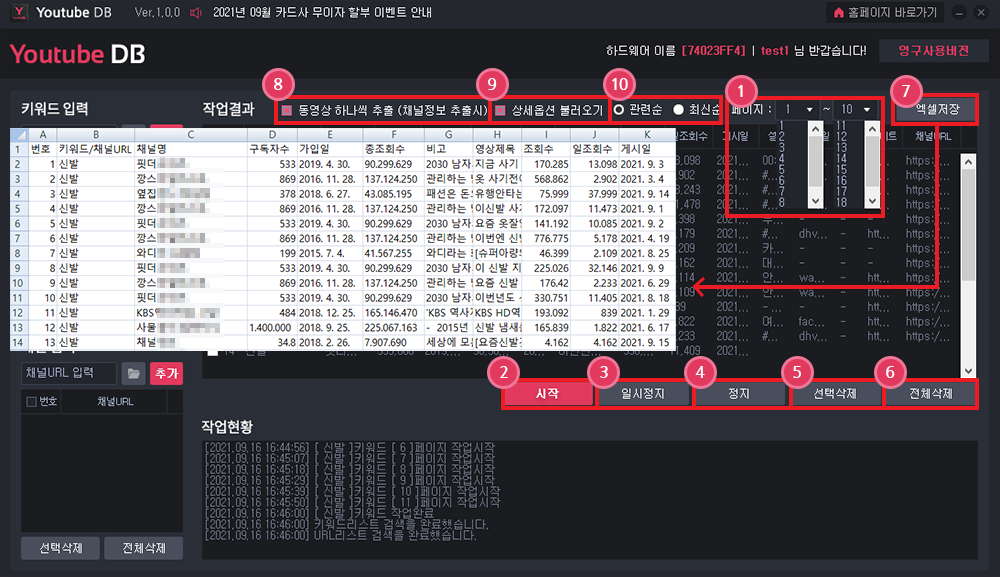Check the 번호 header checkbox in channel list
This screenshot has height=577, width=1000.
(x=31, y=402)
